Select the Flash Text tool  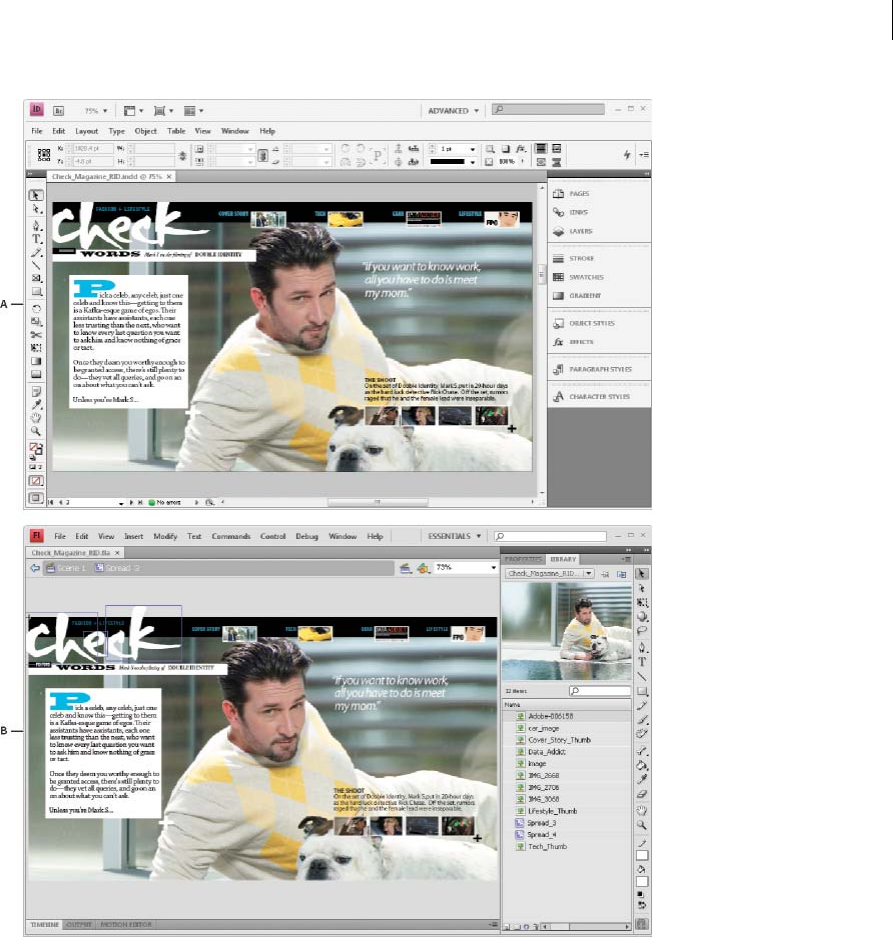[x=642, y=662]
